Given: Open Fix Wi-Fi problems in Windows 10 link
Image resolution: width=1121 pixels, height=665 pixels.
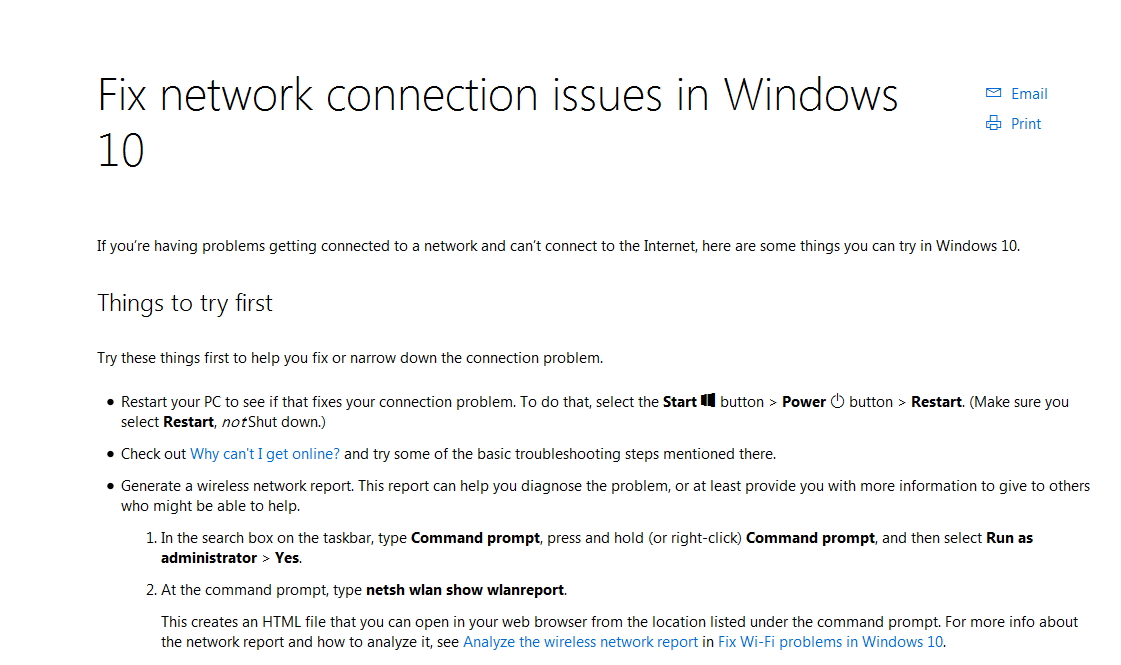Looking at the screenshot, I should click(x=830, y=642).
